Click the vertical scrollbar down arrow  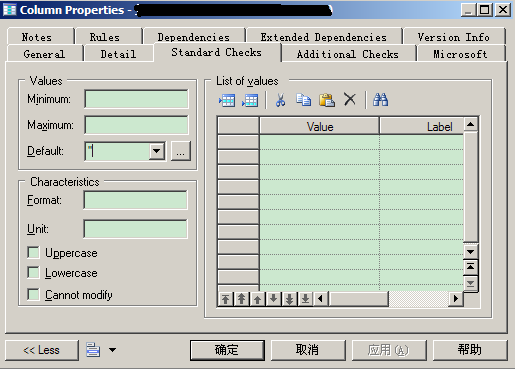(470, 252)
